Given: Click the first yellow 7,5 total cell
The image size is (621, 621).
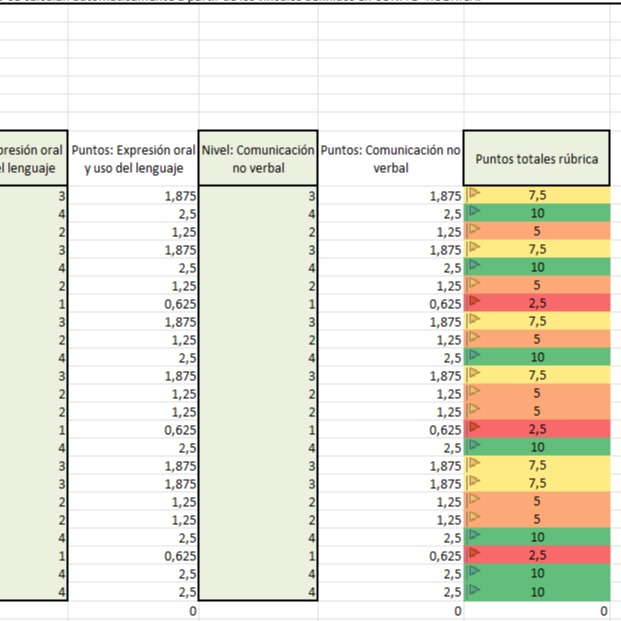Looking at the screenshot, I should [x=538, y=195].
